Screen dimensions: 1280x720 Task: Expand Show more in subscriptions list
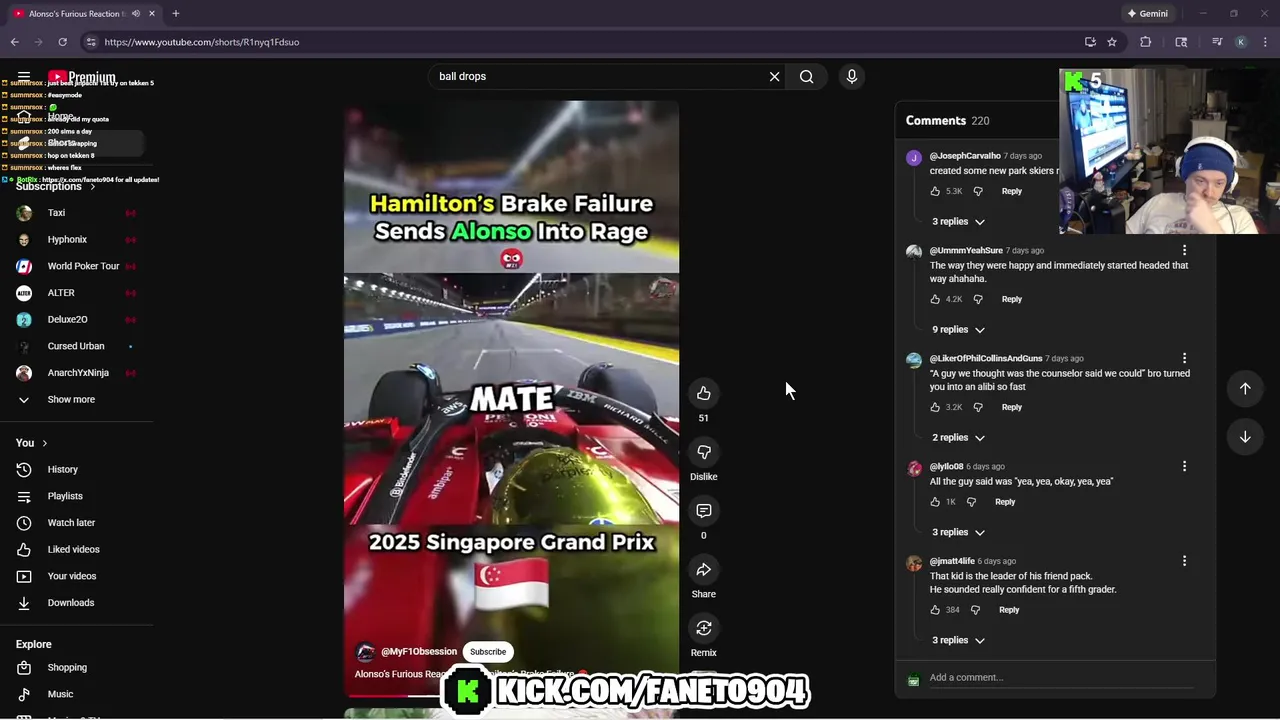(70, 399)
